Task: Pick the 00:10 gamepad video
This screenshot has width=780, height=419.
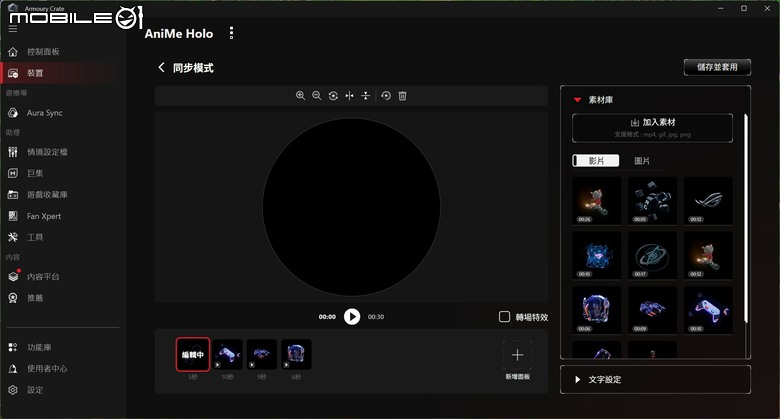Action: click(x=708, y=310)
